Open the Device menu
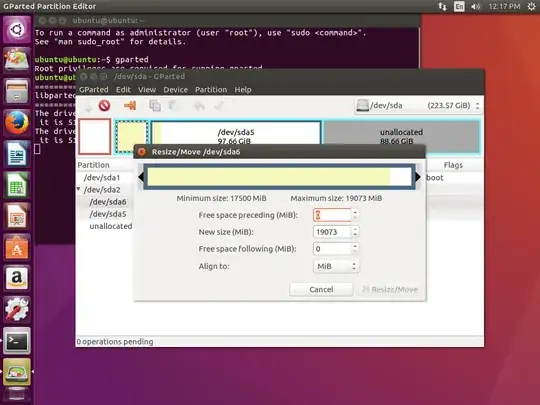This screenshot has width=540, height=405. tap(176, 90)
